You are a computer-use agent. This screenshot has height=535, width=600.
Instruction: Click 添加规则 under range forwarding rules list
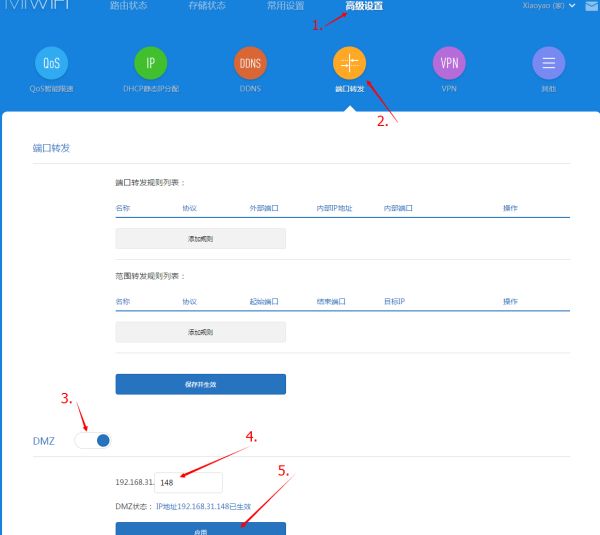[x=201, y=332]
